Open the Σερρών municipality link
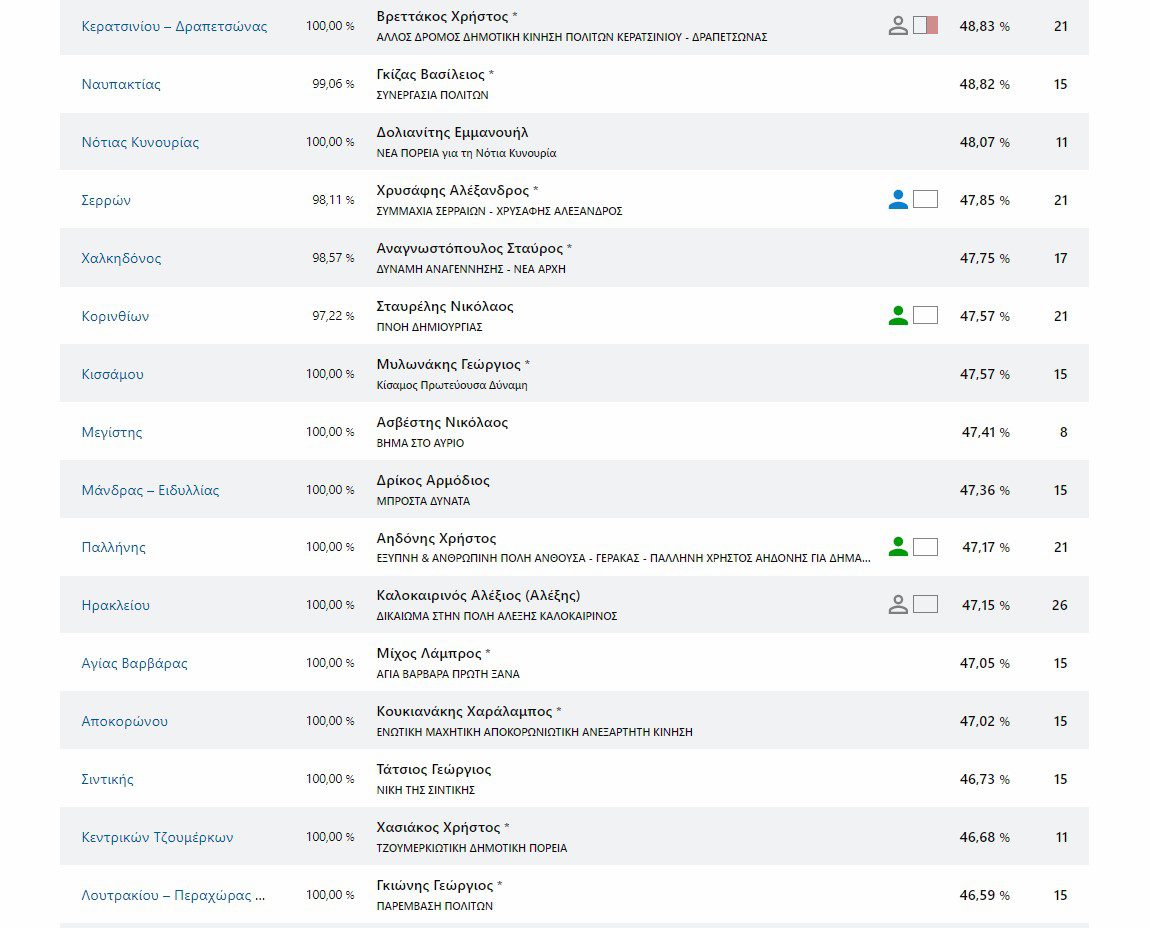Viewport: 1150px width, 928px height. (106, 200)
